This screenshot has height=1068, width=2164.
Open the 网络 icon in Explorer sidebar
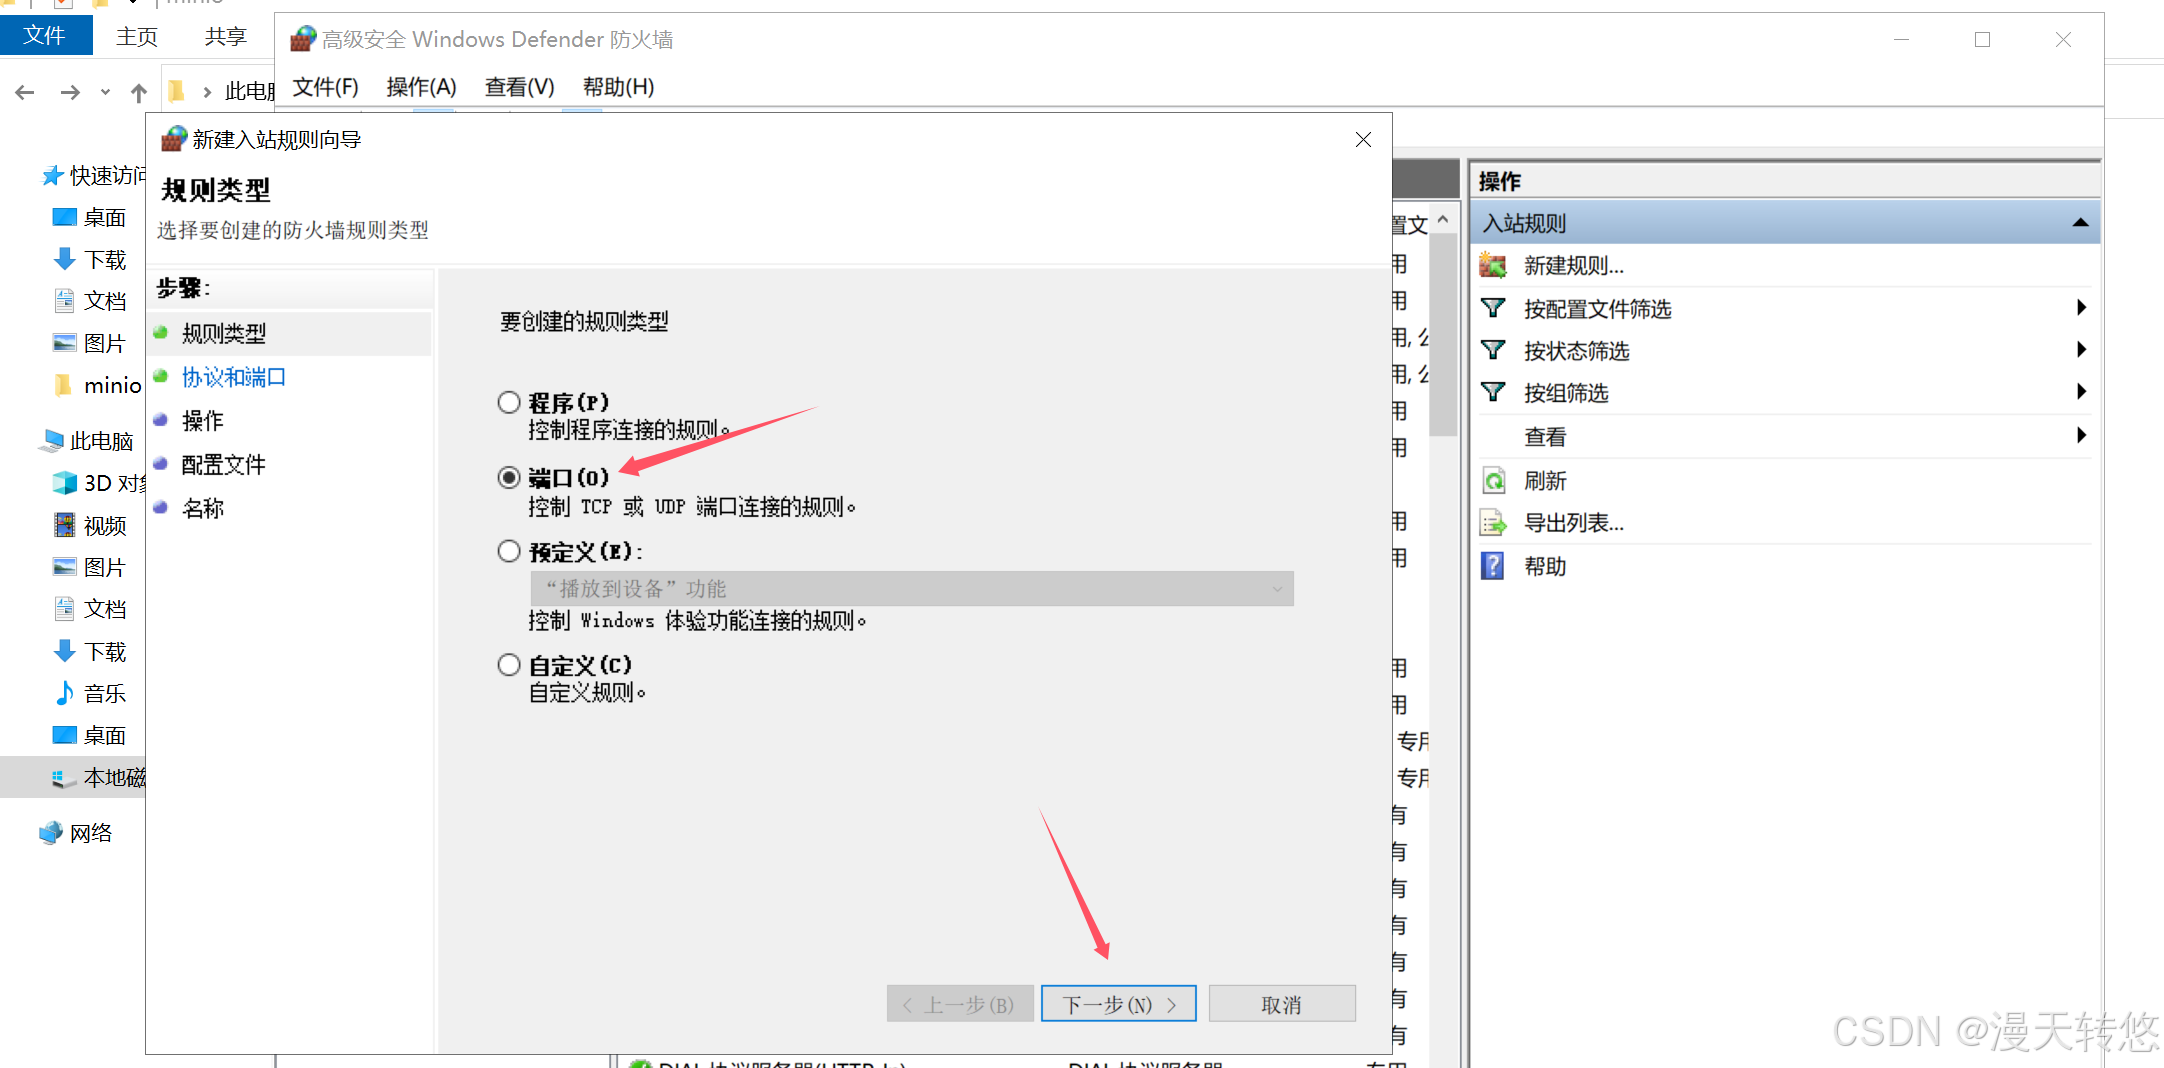coord(51,832)
